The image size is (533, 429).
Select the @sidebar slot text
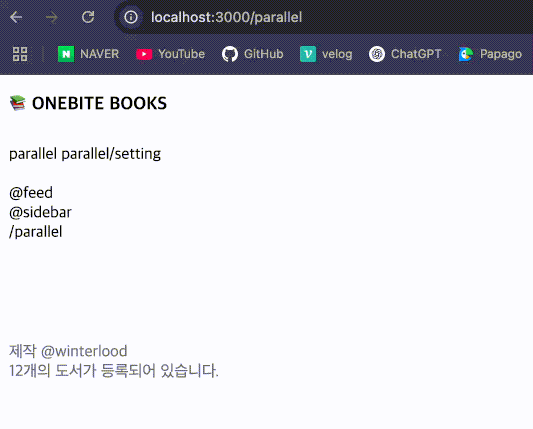[40, 212]
